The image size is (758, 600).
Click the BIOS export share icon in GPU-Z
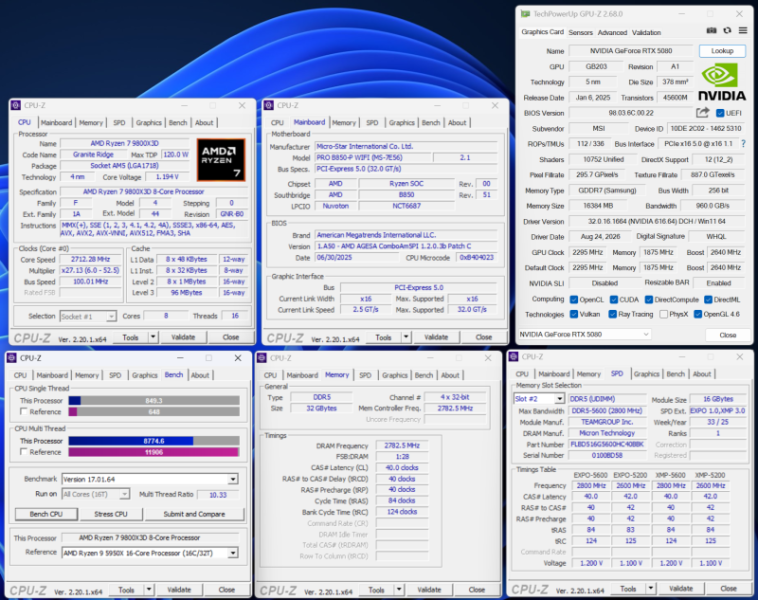tap(702, 113)
